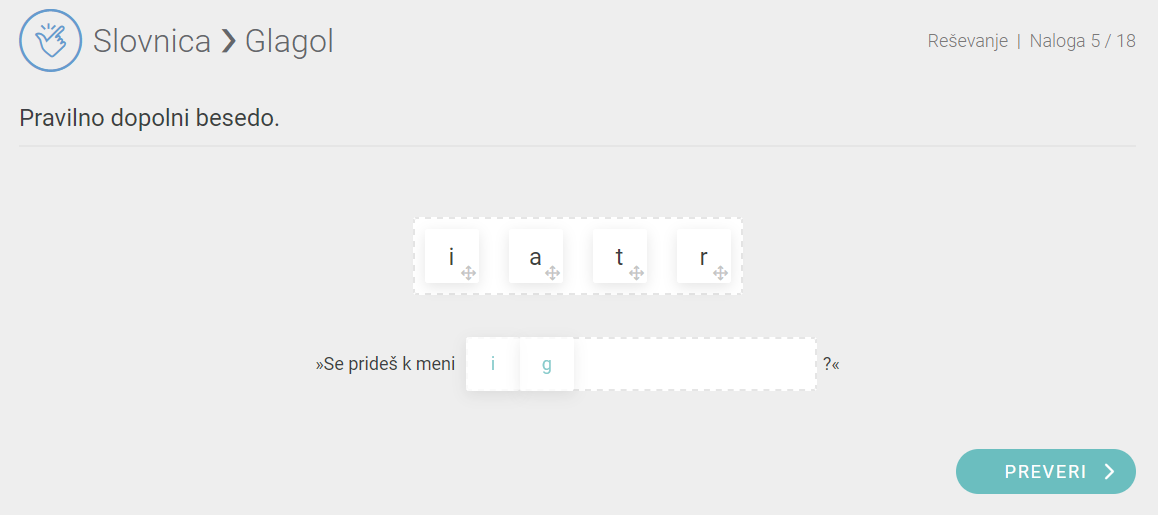Click the arrow icon on the Preveri button
Screen dimensions: 1158x515
pos(1109,472)
